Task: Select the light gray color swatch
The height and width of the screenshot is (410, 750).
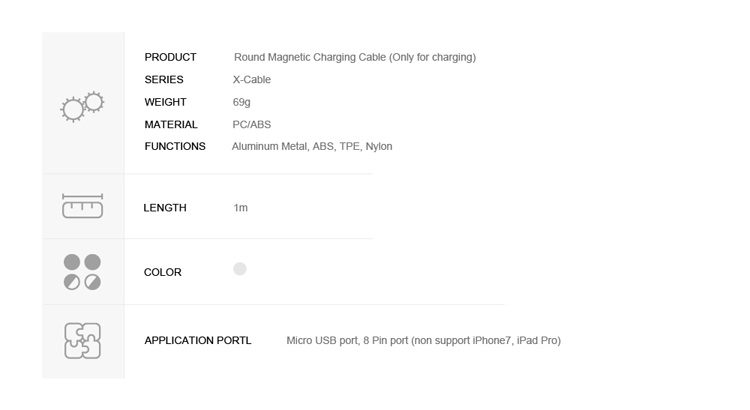Action: [240, 269]
